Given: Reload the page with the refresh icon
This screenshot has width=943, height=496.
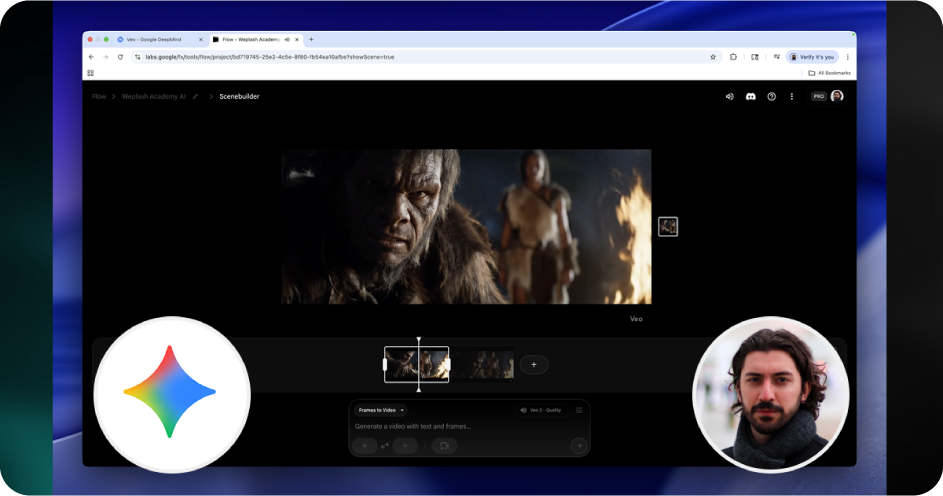Looking at the screenshot, I should point(120,57).
